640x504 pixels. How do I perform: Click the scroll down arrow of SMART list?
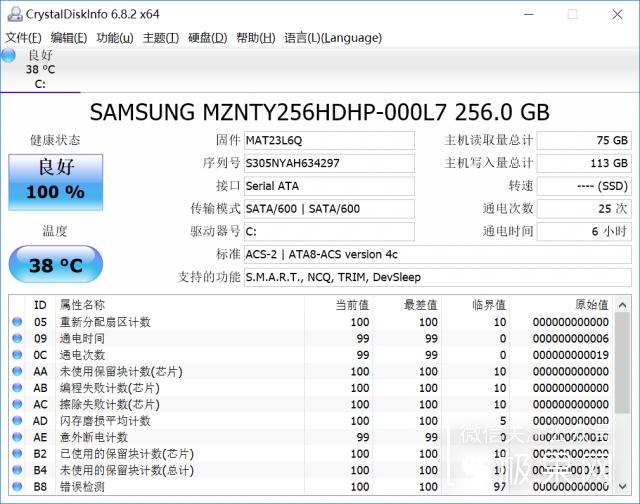click(x=622, y=486)
